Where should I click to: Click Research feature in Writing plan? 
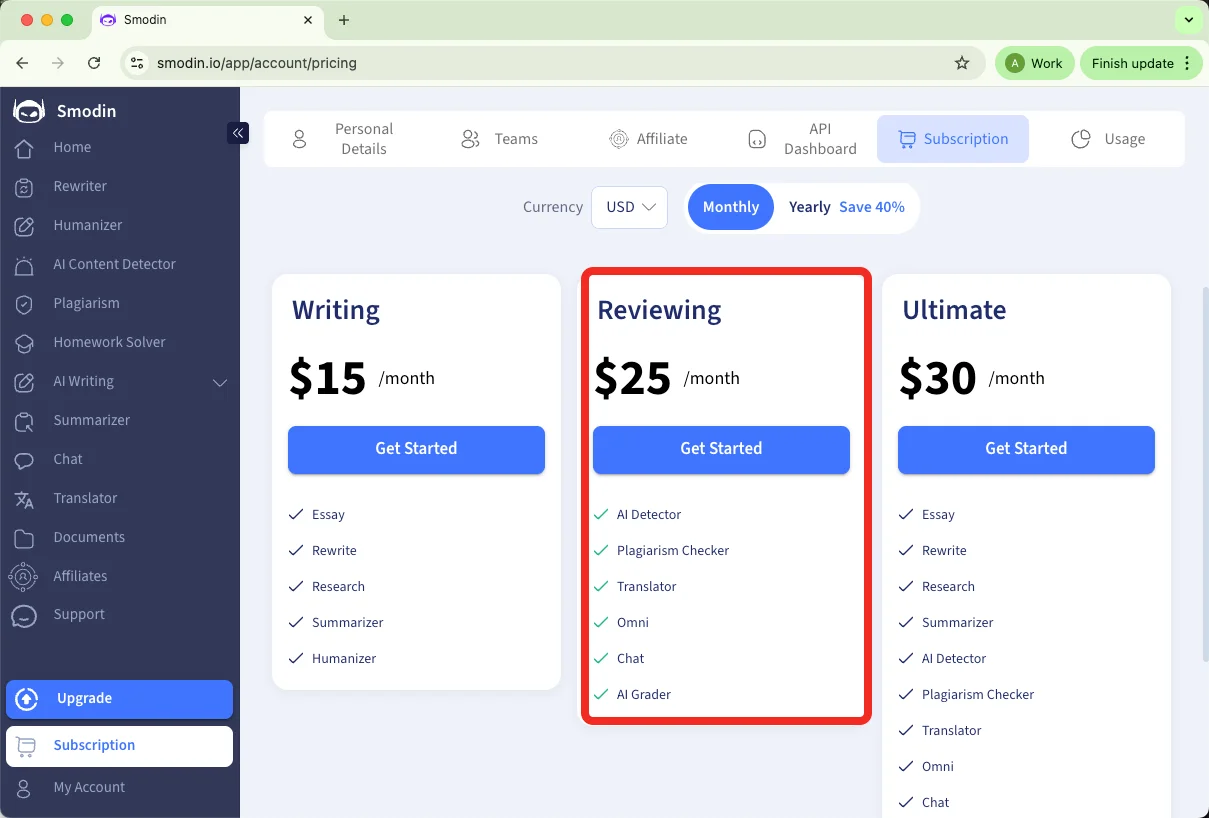338,587
